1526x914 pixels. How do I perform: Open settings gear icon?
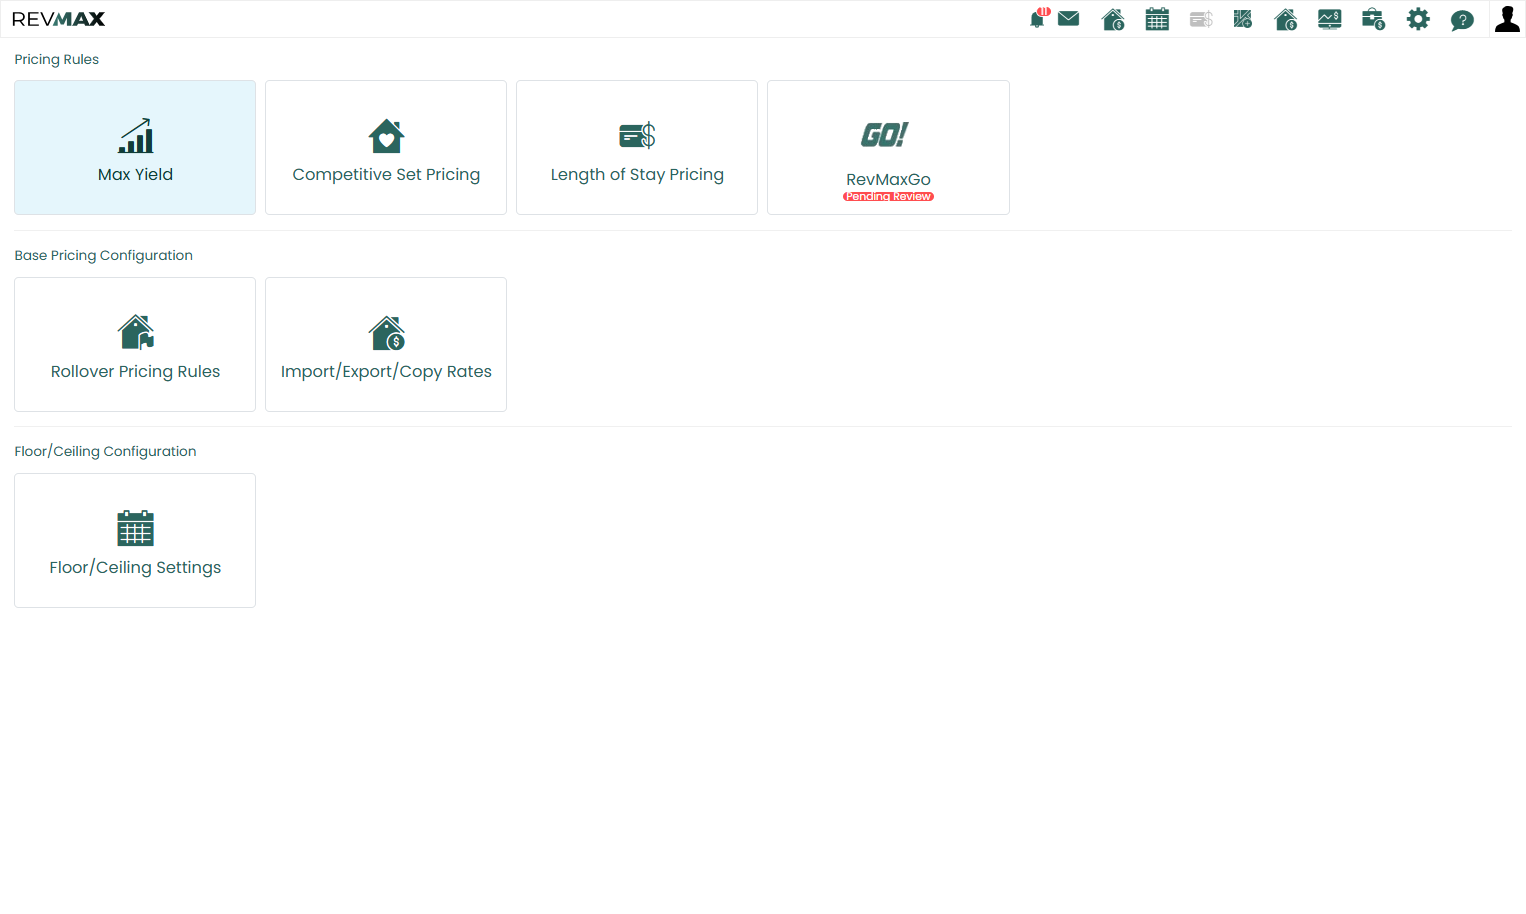pyautogui.click(x=1418, y=19)
